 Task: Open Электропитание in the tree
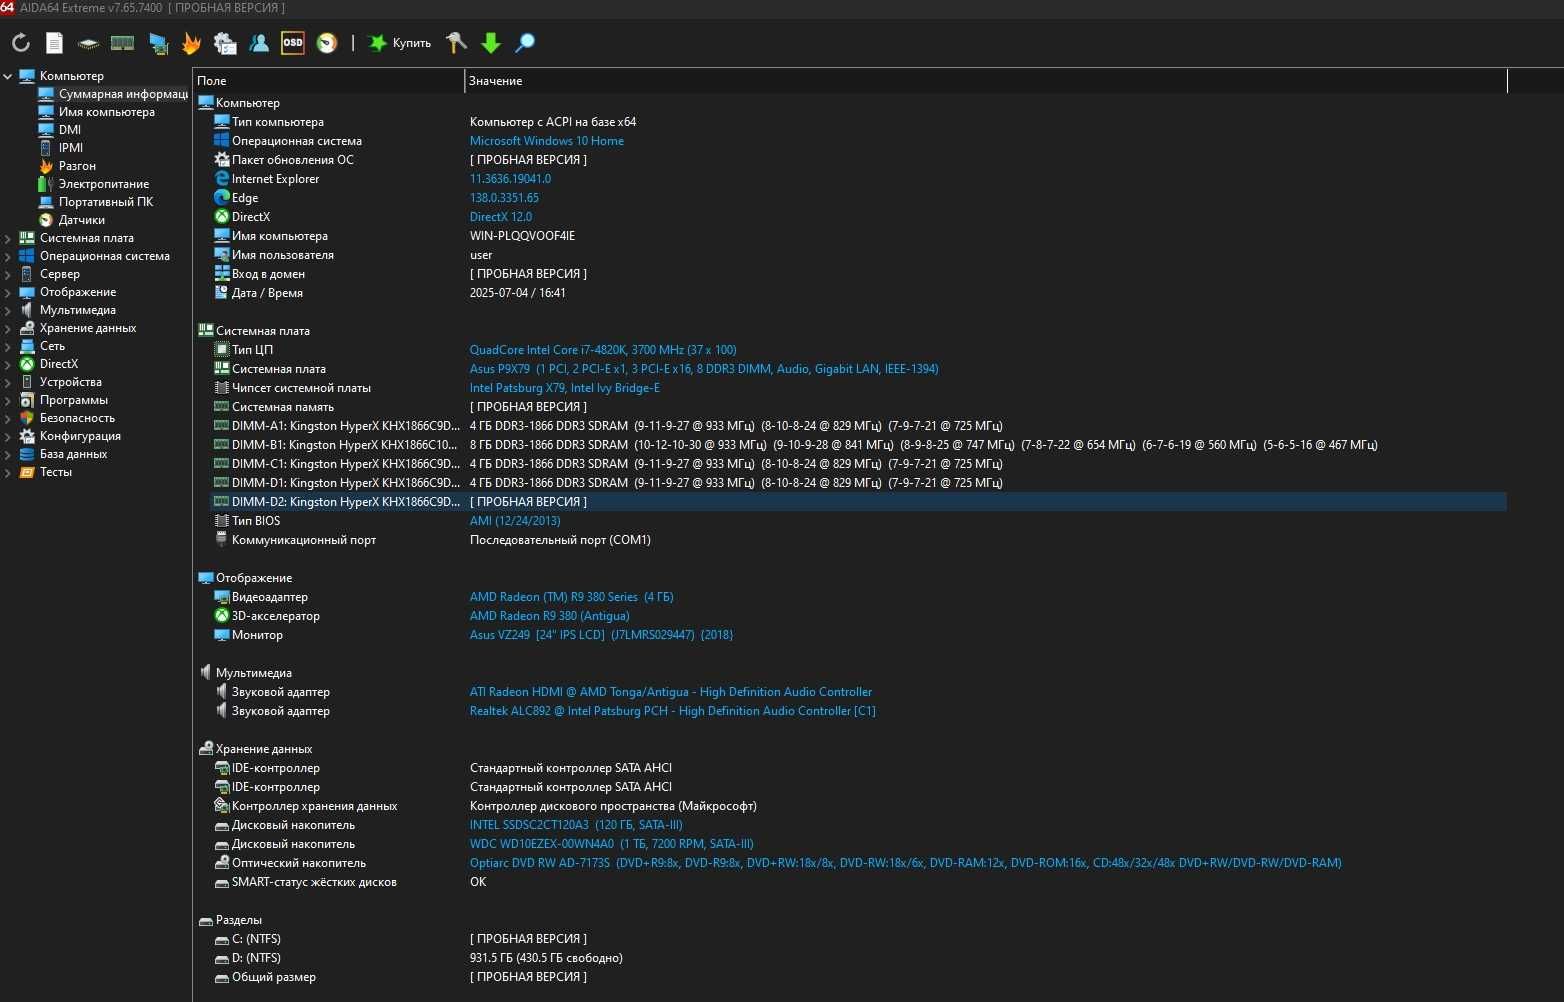pos(93,184)
